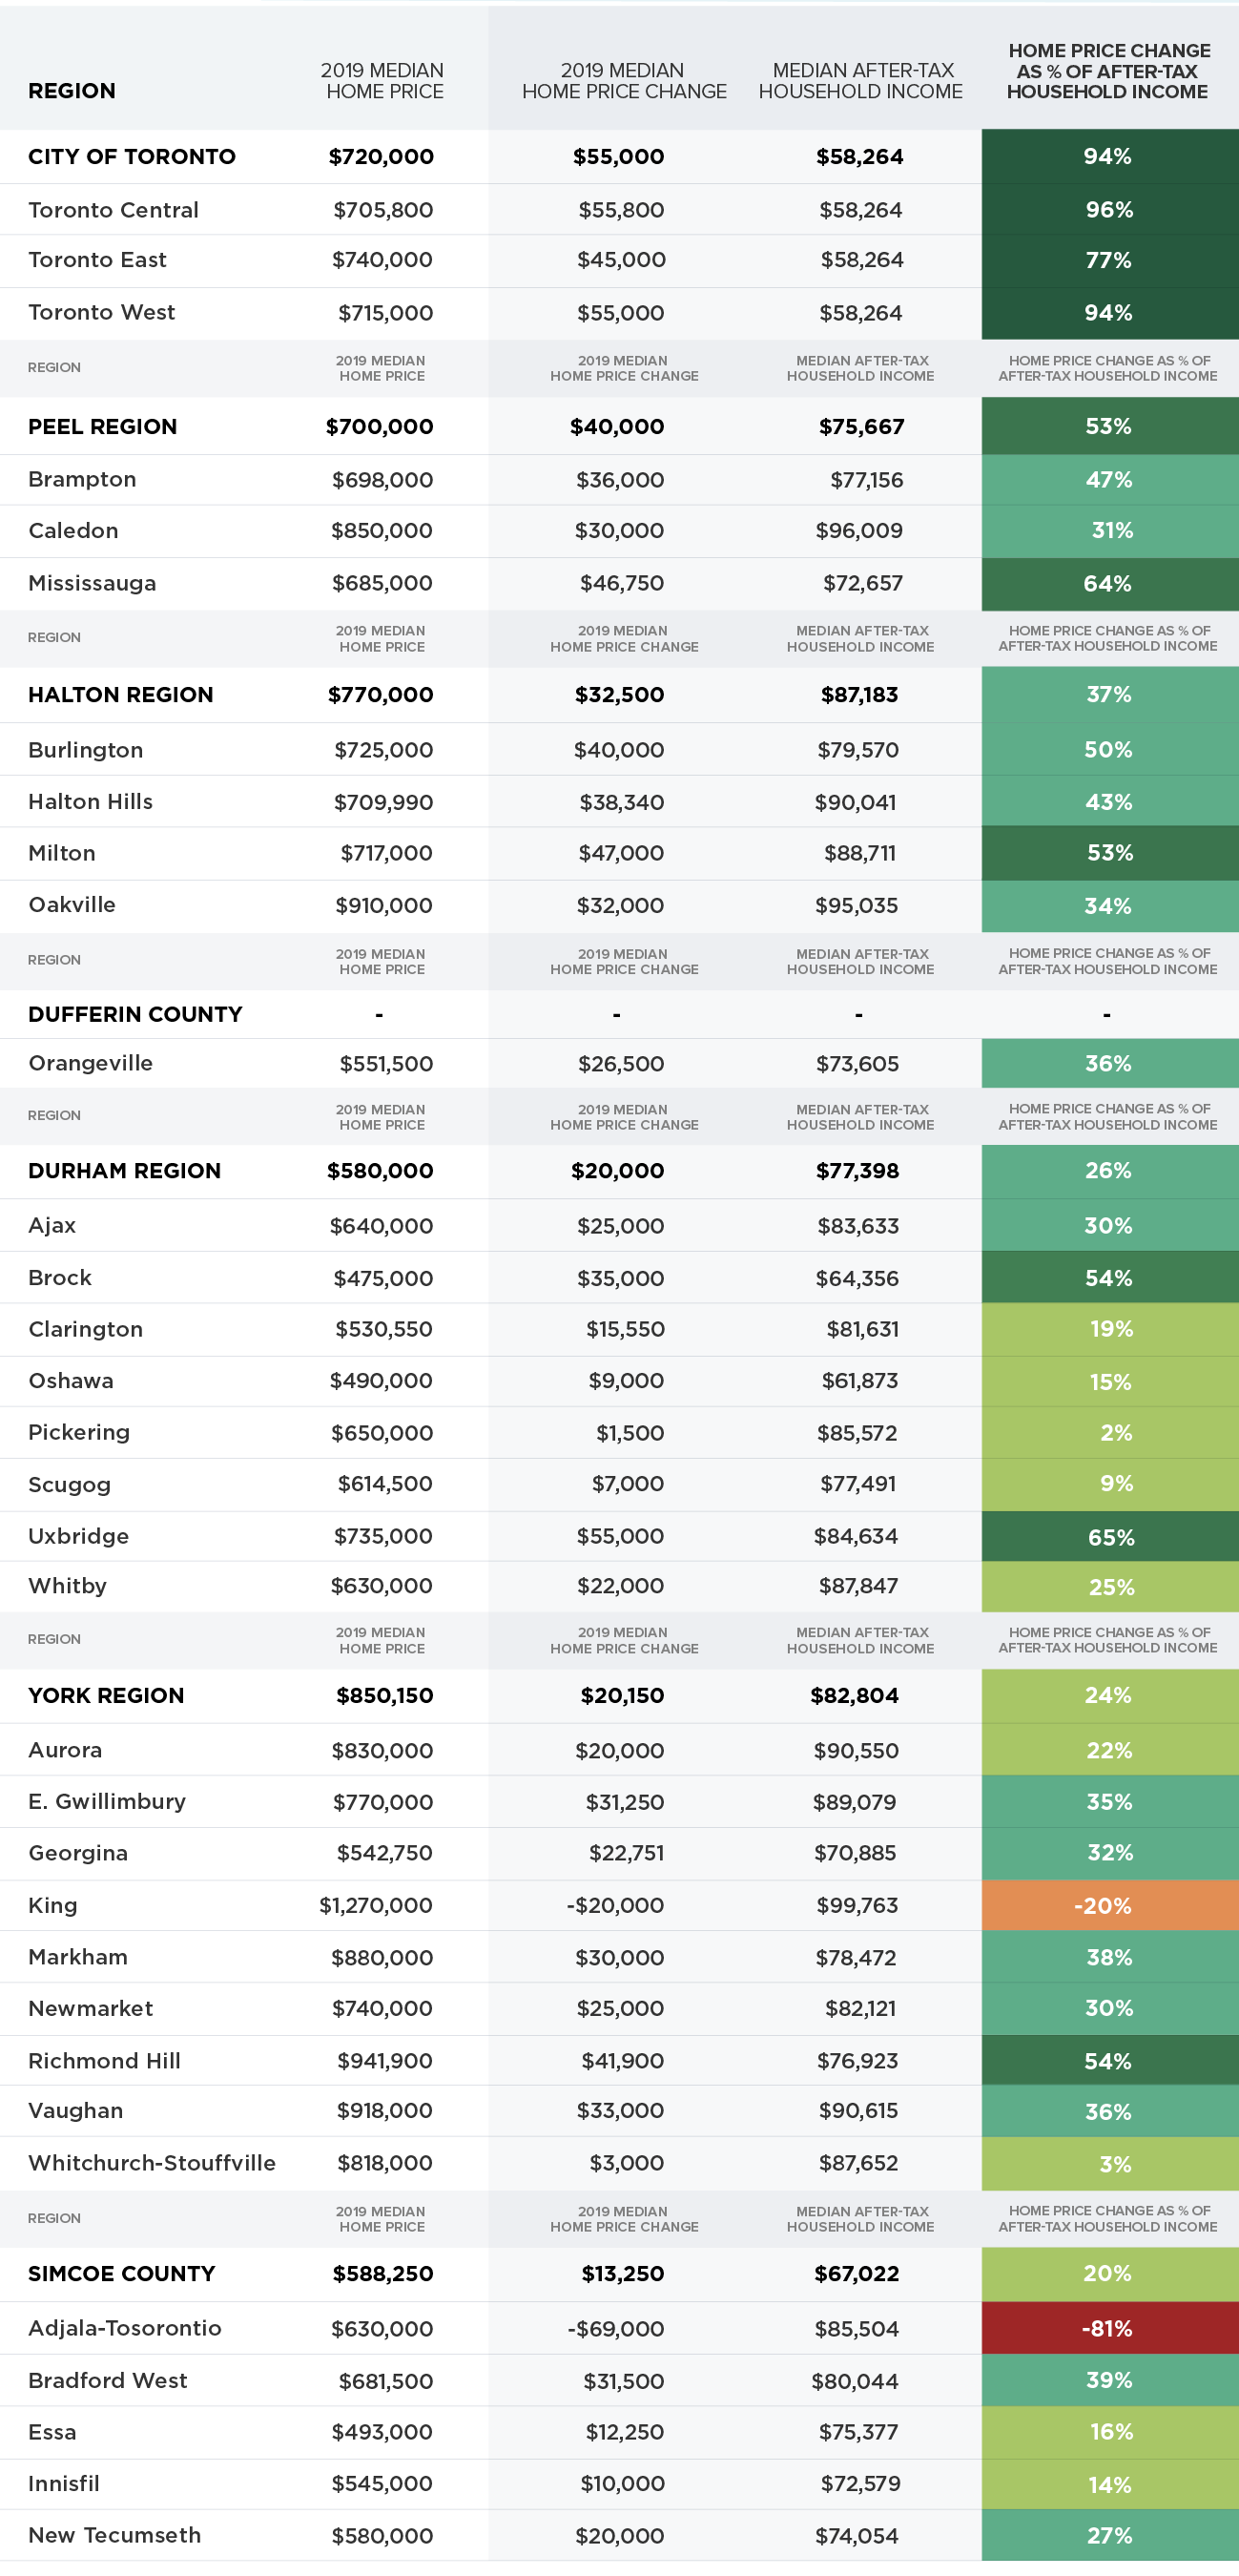Image resolution: width=1239 pixels, height=2576 pixels.
Task: Select the Pickering 2% light green cell
Action: [x=1109, y=1432]
